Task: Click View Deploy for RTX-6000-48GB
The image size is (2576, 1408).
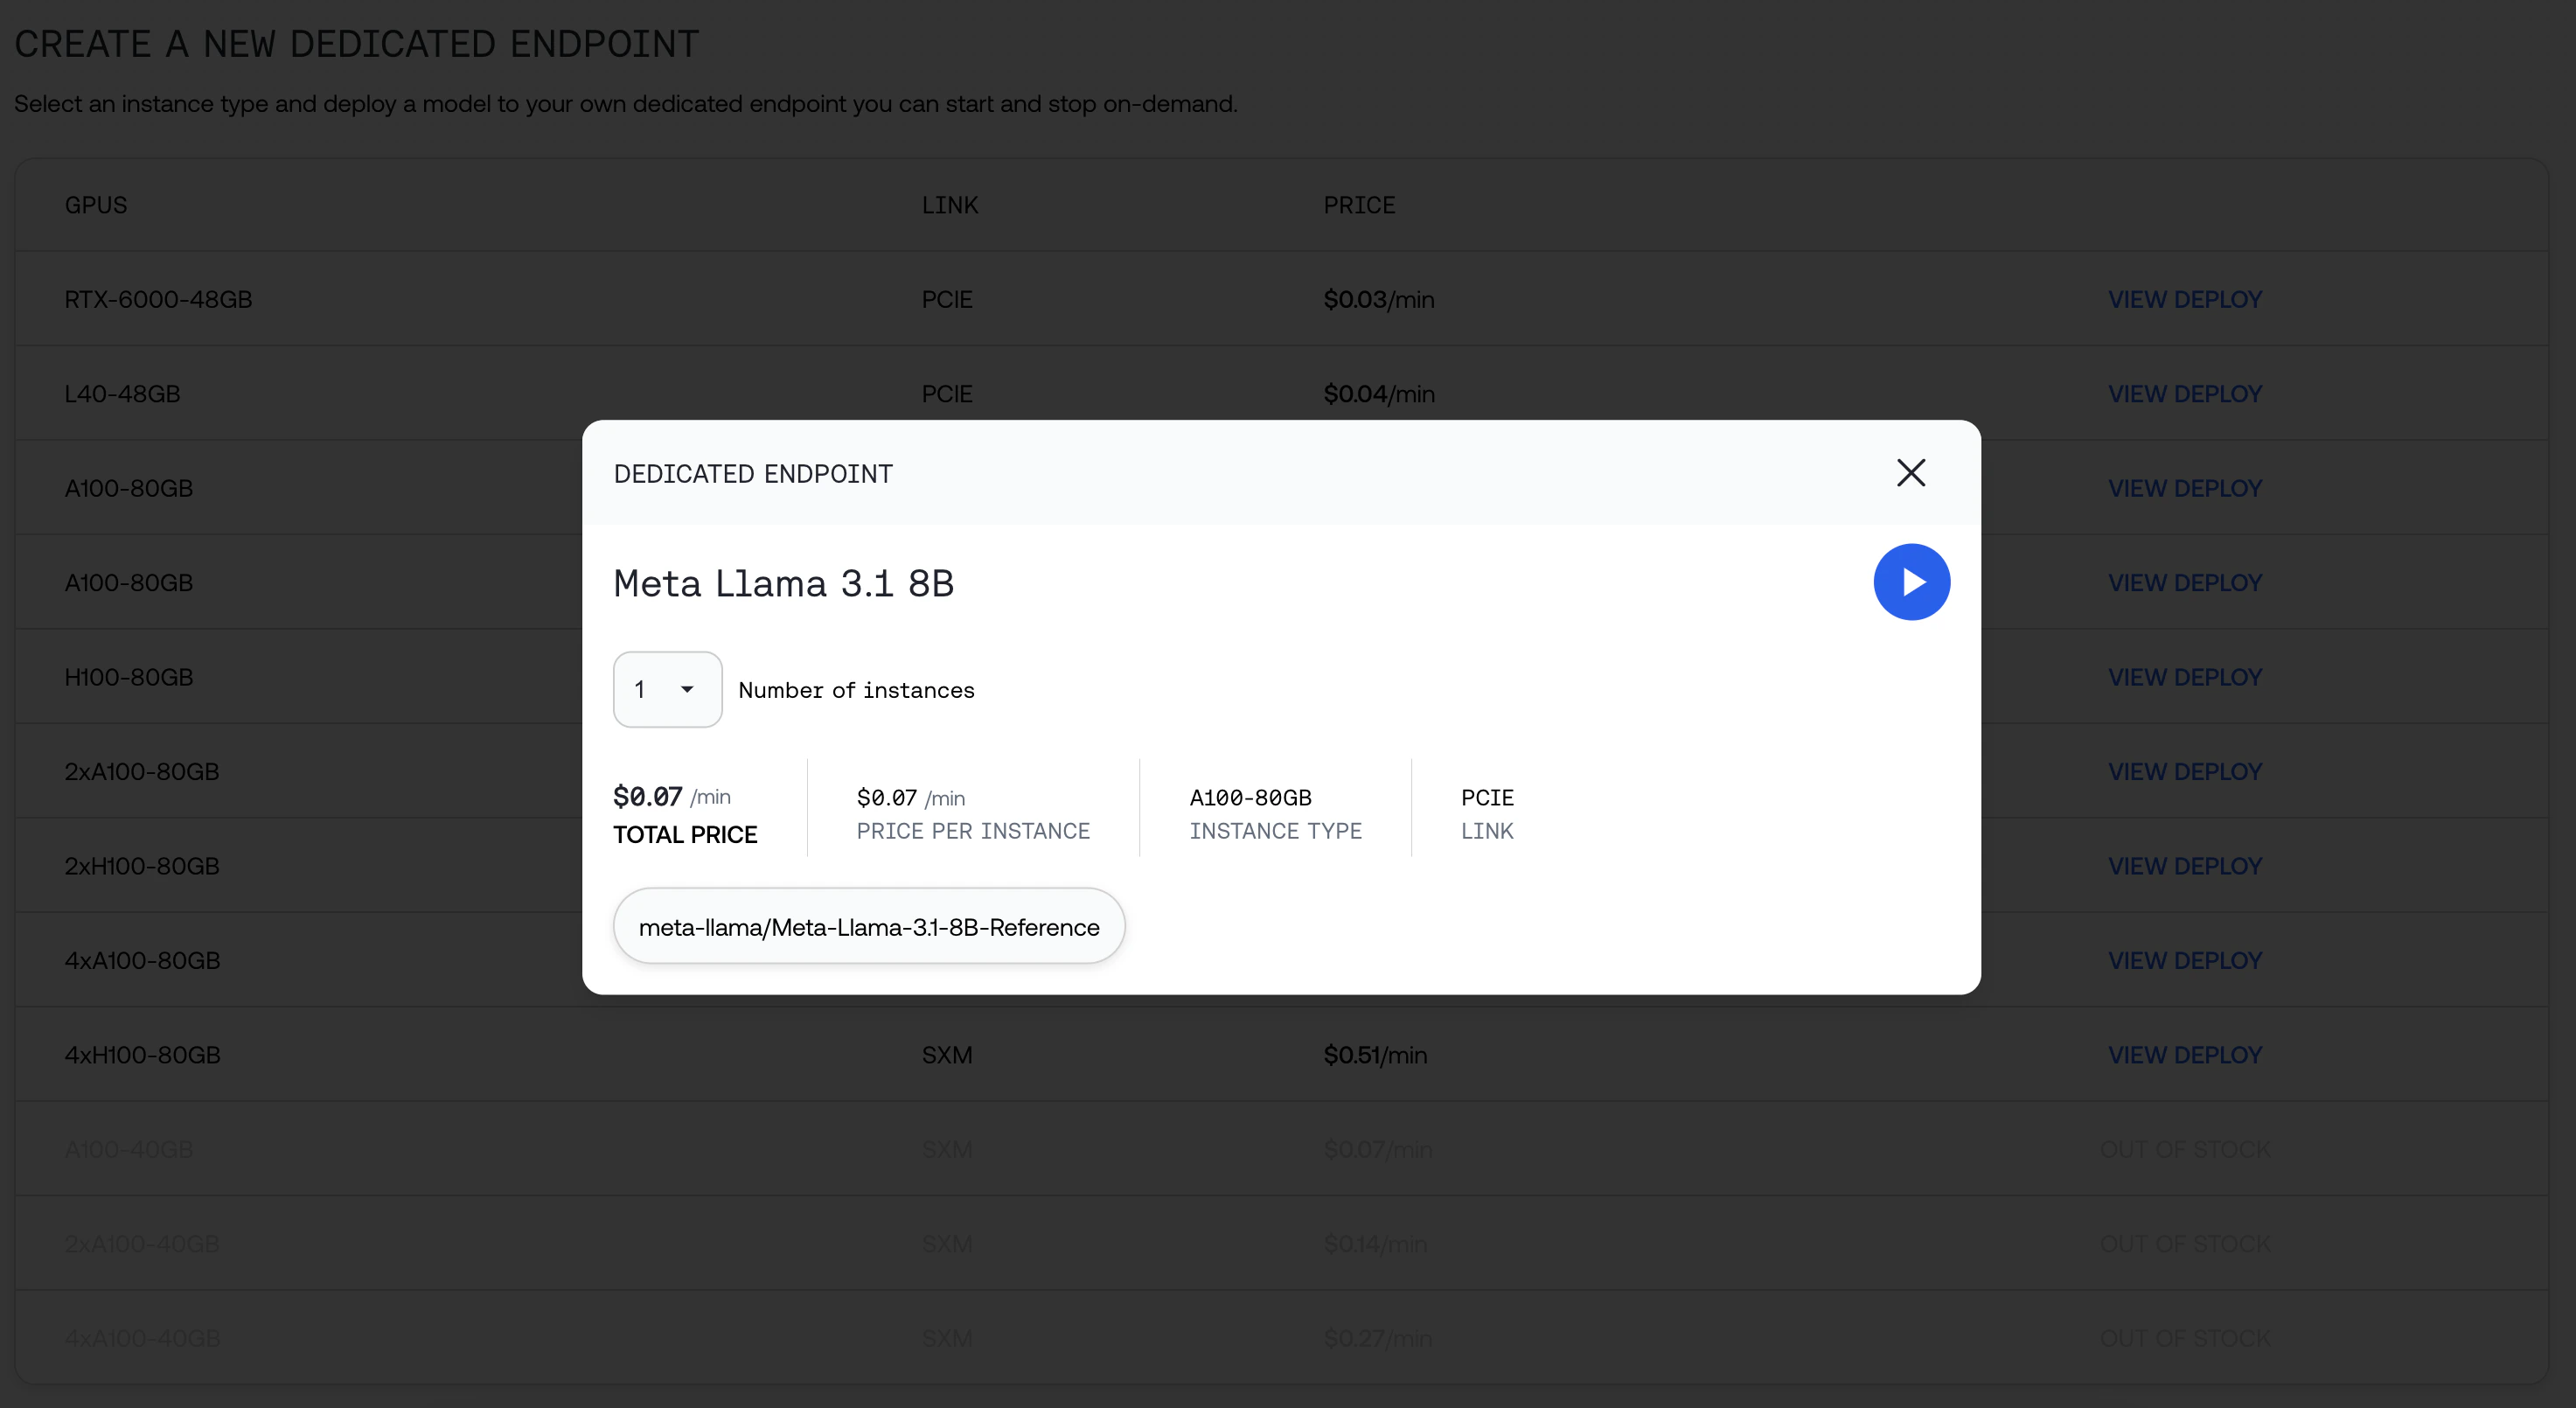Action: pyautogui.click(x=2184, y=299)
